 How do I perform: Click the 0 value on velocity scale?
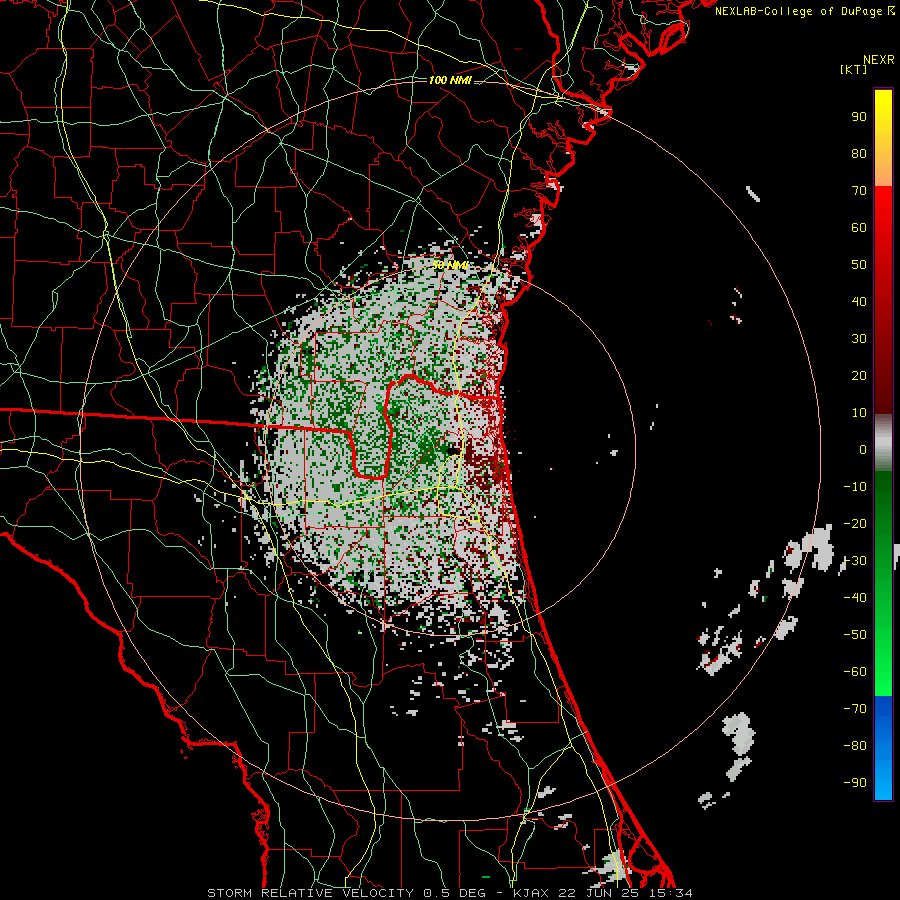pyautogui.click(x=863, y=450)
